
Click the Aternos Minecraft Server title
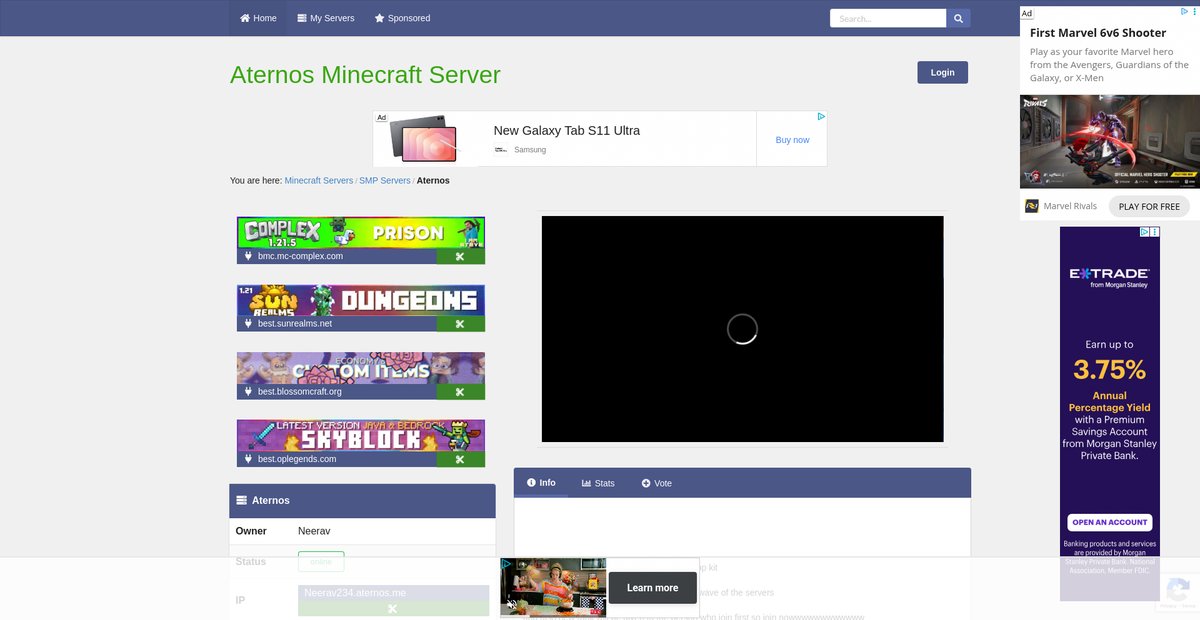[365, 75]
